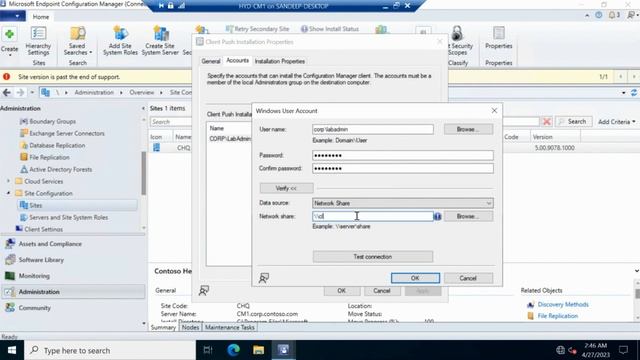Click OK in Client Push Installation Properties
Image resolution: width=640 pixels, height=360 pixels.
tap(342, 291)
